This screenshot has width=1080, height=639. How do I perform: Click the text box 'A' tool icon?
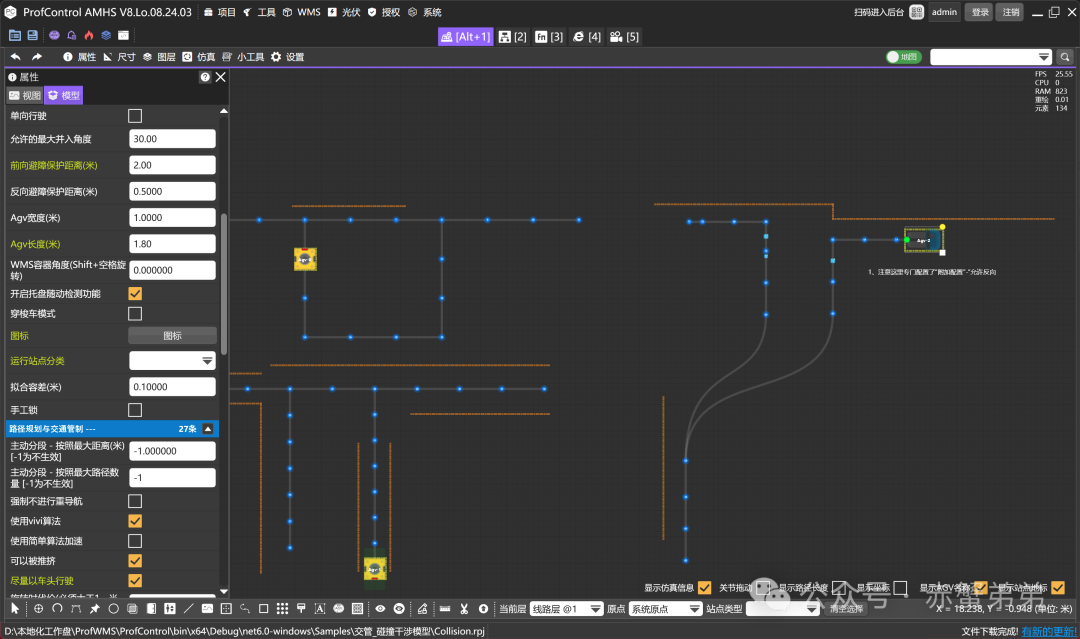tap(320, 608)
